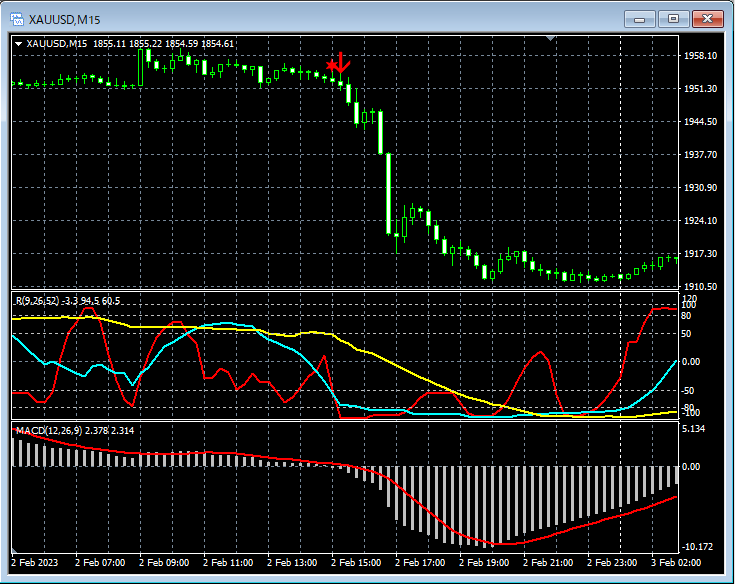Toggle the one-click trading arrow beside XAUUSD,M15

click(x=18, y=44)
